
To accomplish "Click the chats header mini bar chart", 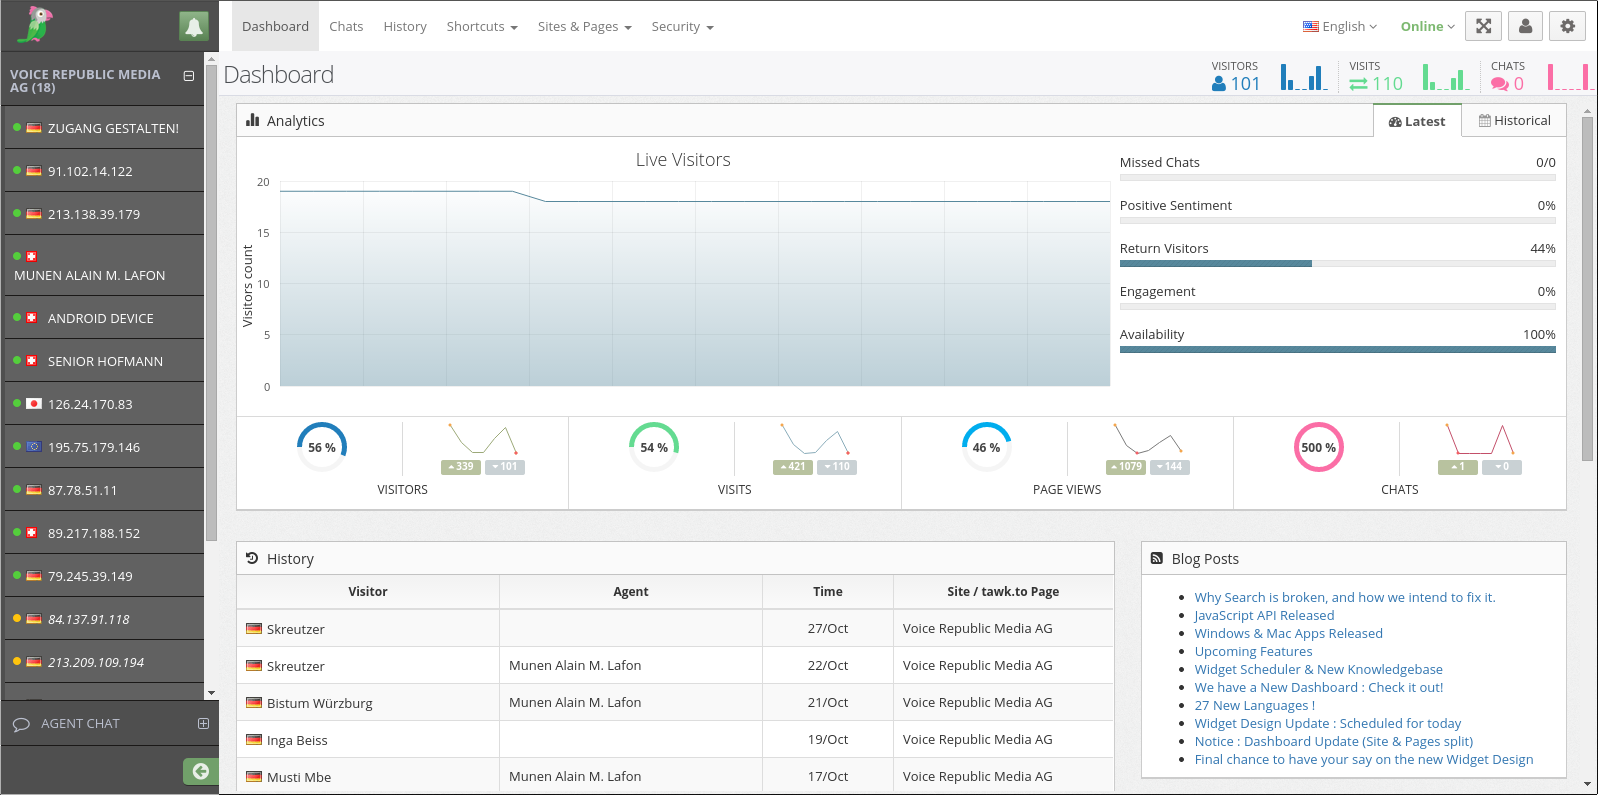I will point(1569,77).
